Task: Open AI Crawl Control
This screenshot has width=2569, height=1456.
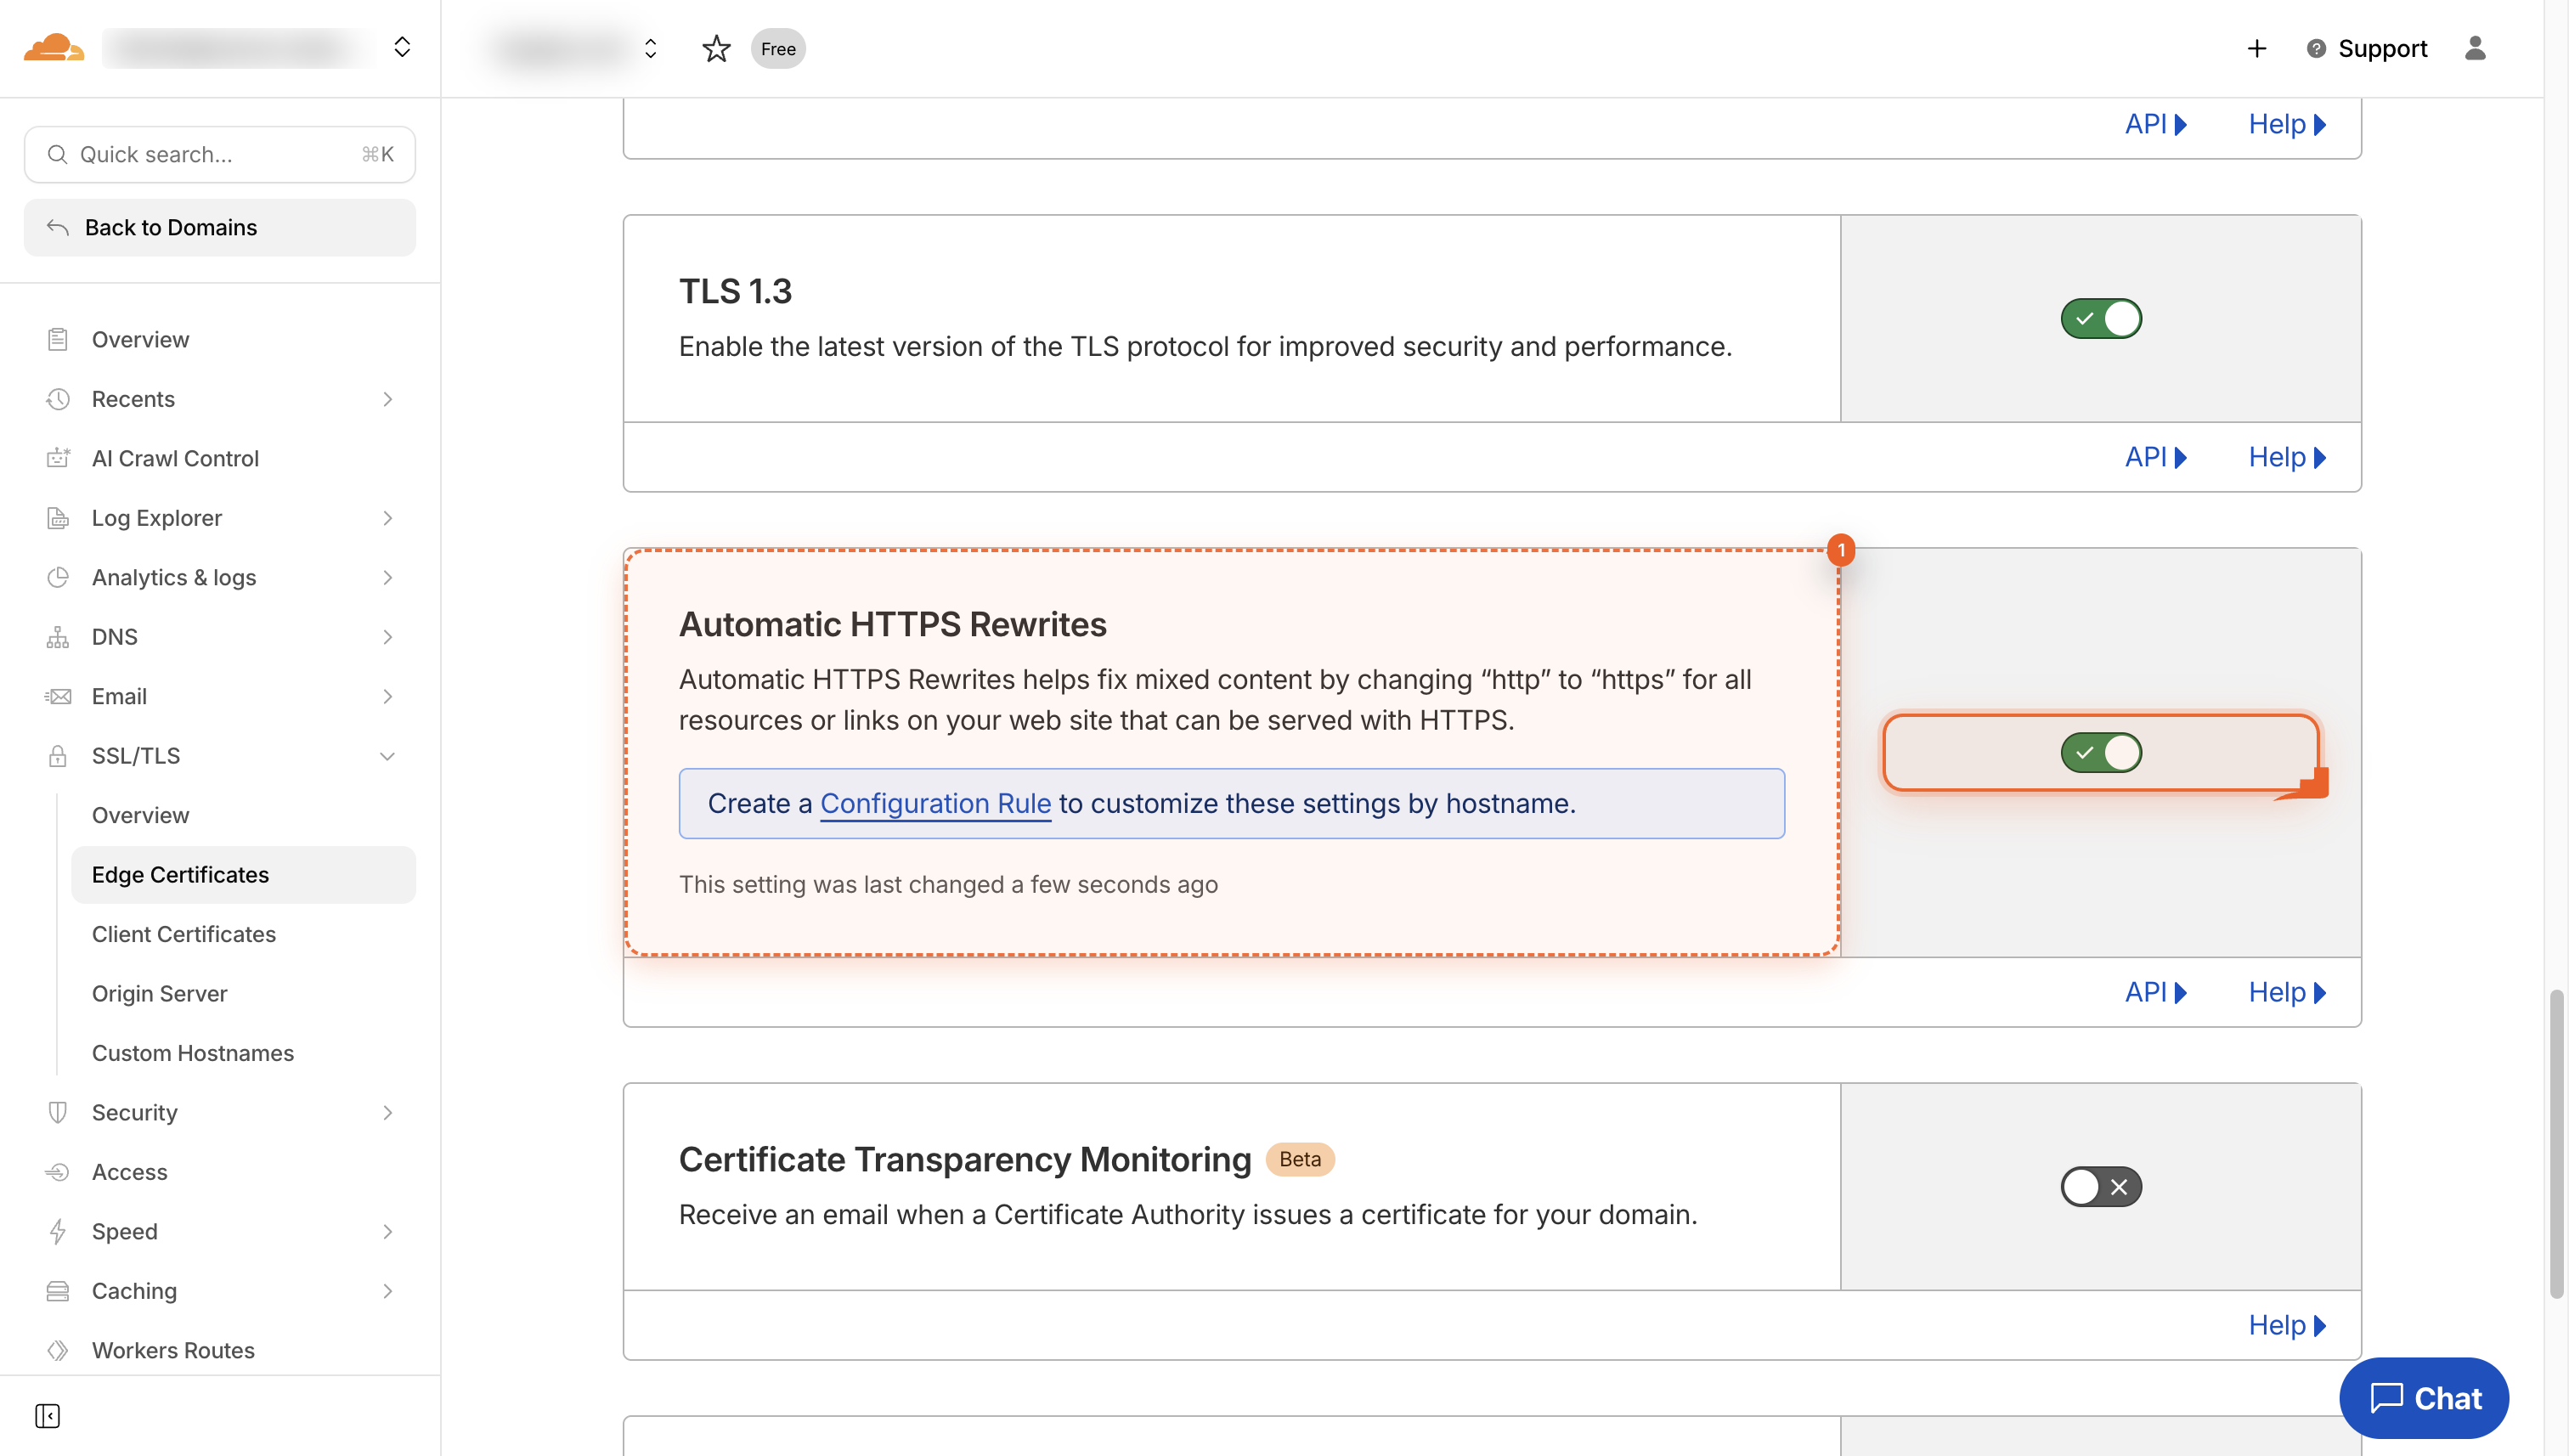Action: pyautogui.click(x=175, y=458)
